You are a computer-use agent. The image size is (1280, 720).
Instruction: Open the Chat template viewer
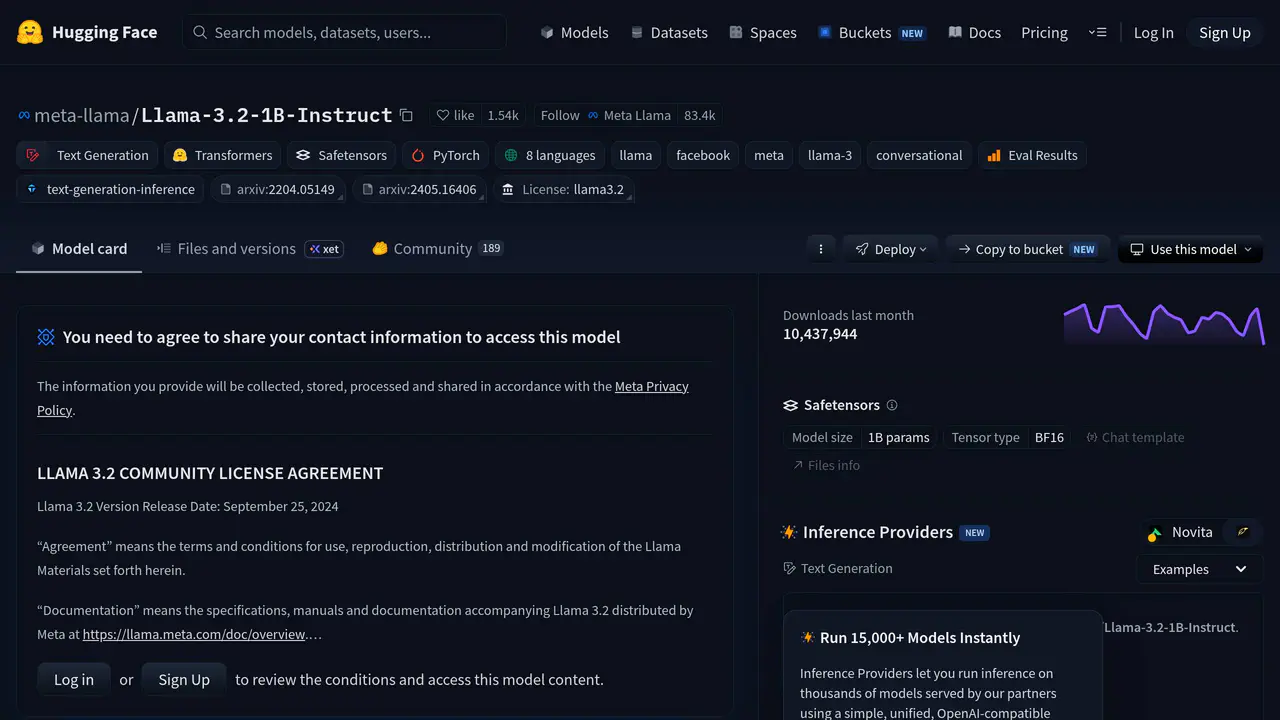point(1135,437)
